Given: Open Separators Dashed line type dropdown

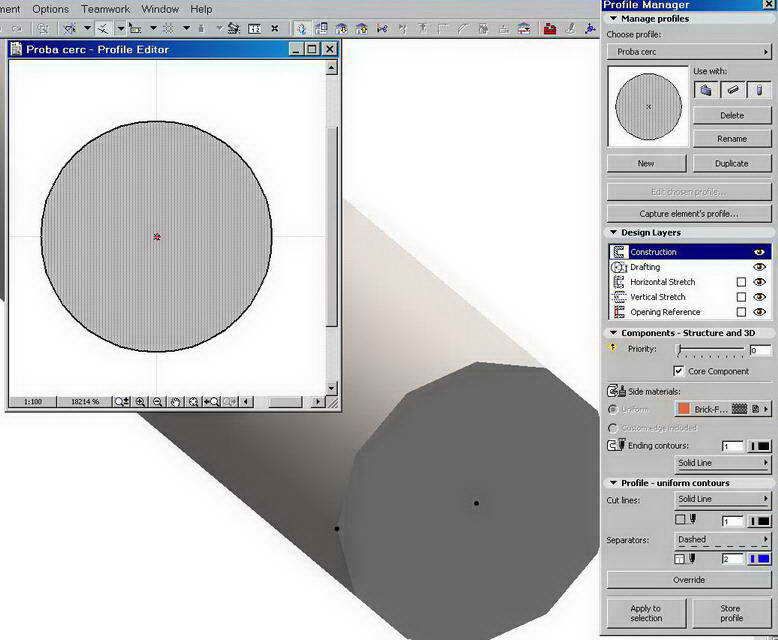Looking at the screenshot, I should pos(723,539).
